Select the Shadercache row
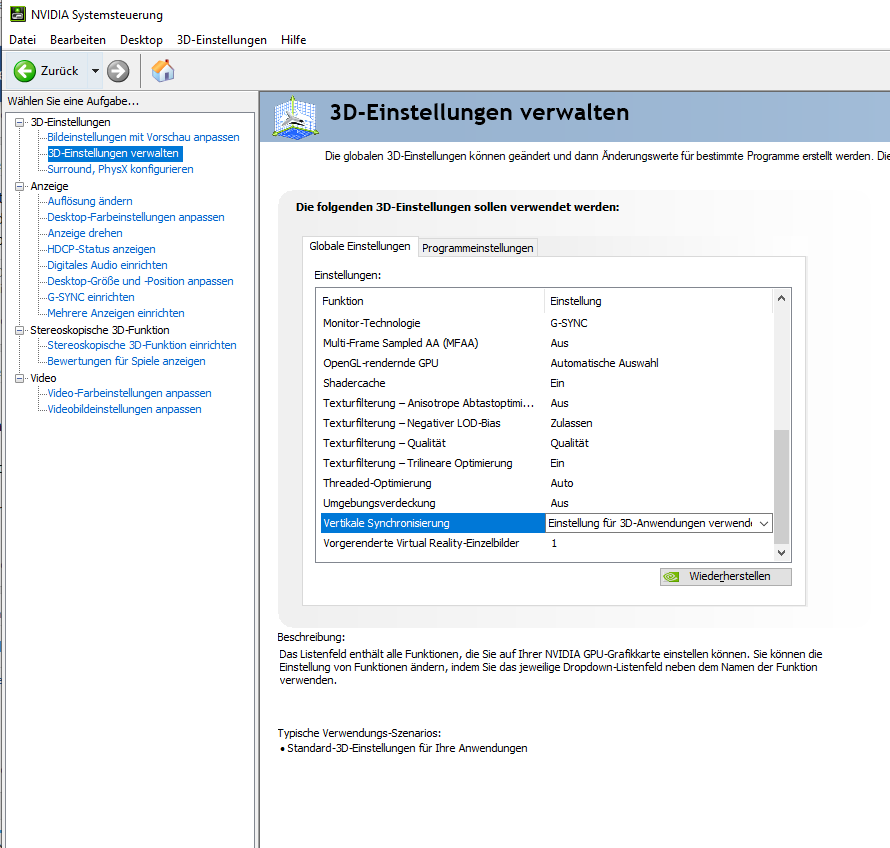This screenshot has width=890, height=848. tap(545, 383)
